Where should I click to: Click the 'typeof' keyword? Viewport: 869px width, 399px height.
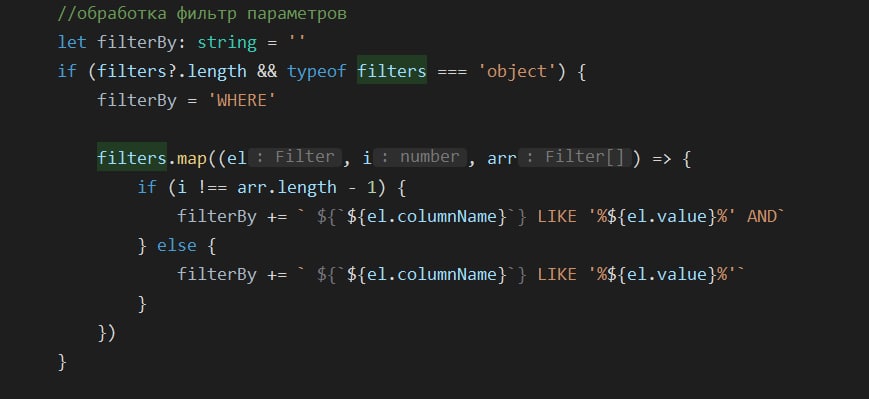pos(317,72)
